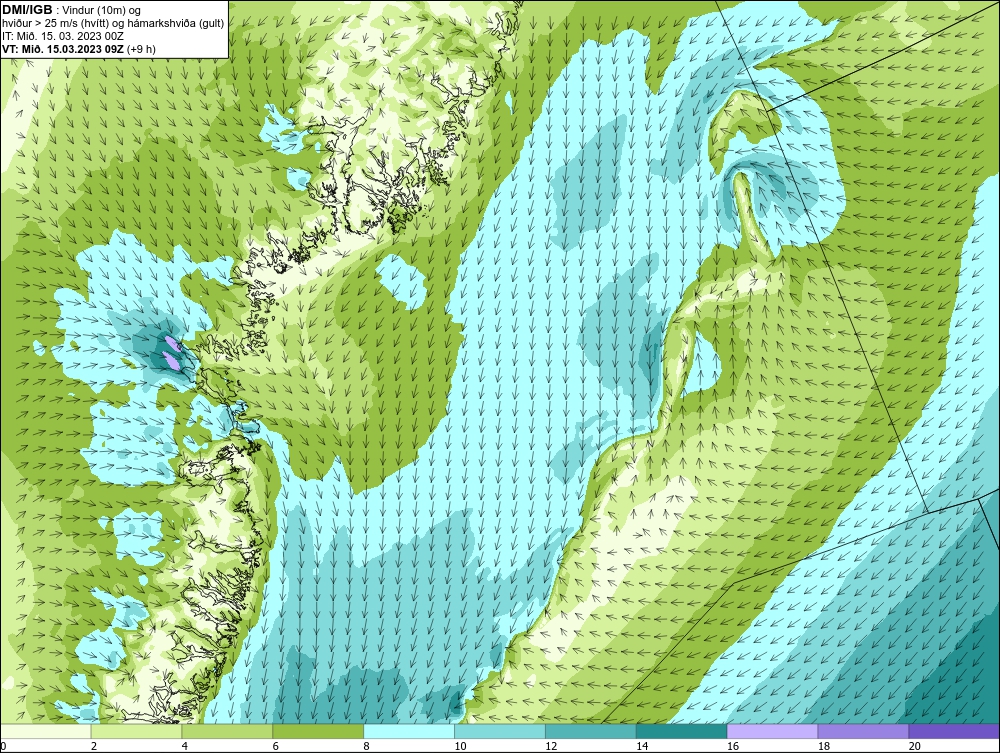Click the 12-14 m/s teal legend swatch

[591, 731]
